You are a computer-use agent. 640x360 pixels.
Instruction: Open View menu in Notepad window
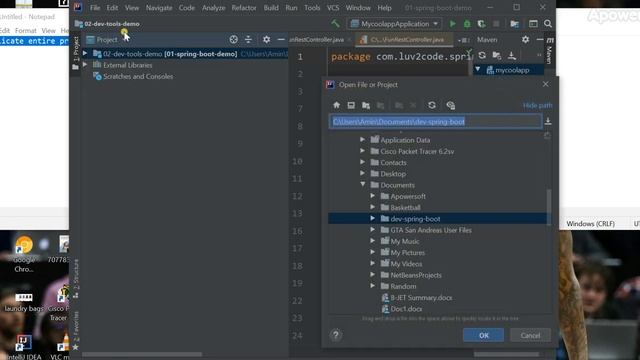pyautogui.click(x=48, y=31)
